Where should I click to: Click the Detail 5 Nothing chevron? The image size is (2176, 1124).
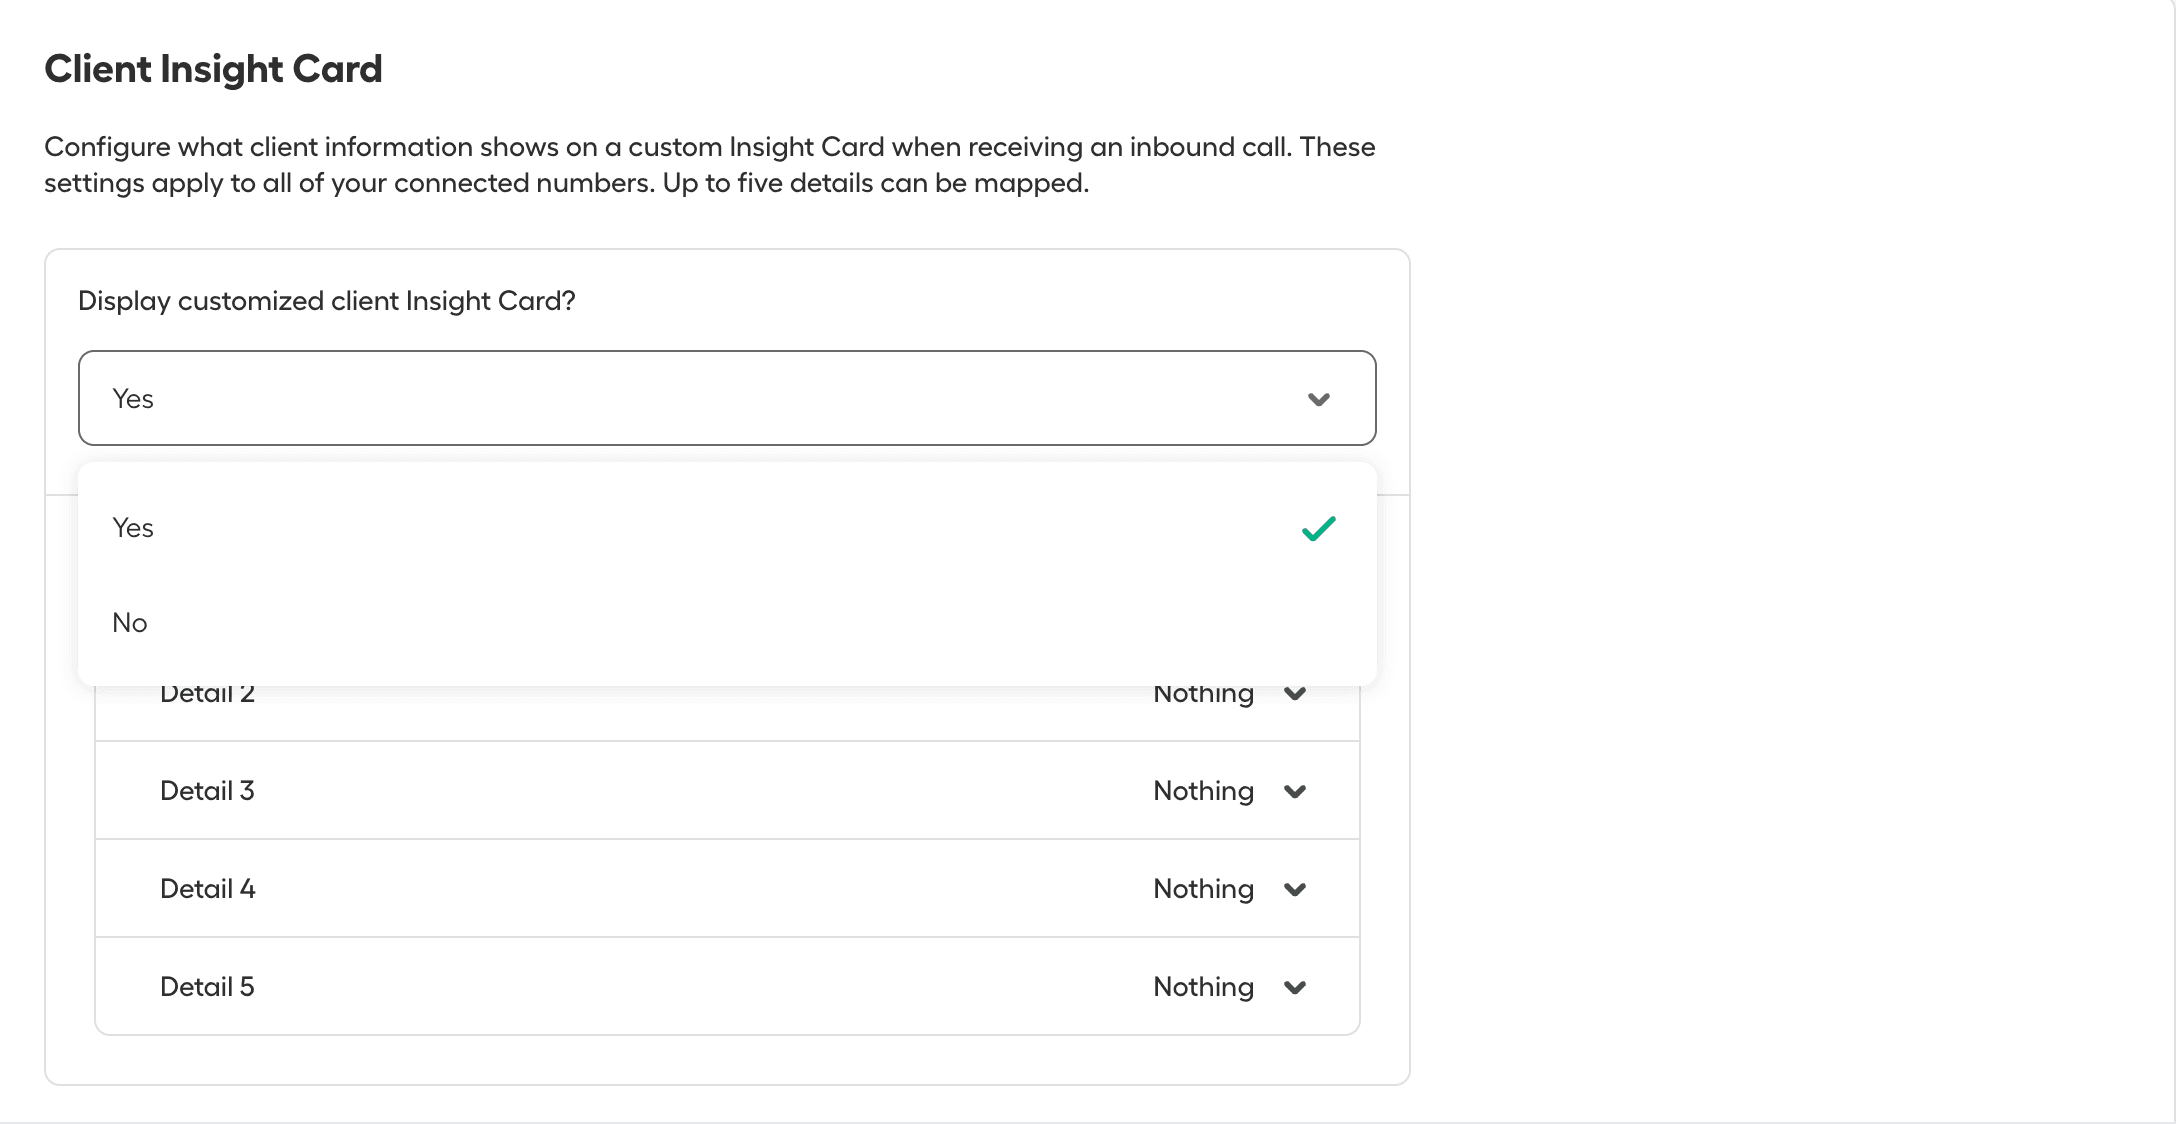click(x=1296, y=986)
